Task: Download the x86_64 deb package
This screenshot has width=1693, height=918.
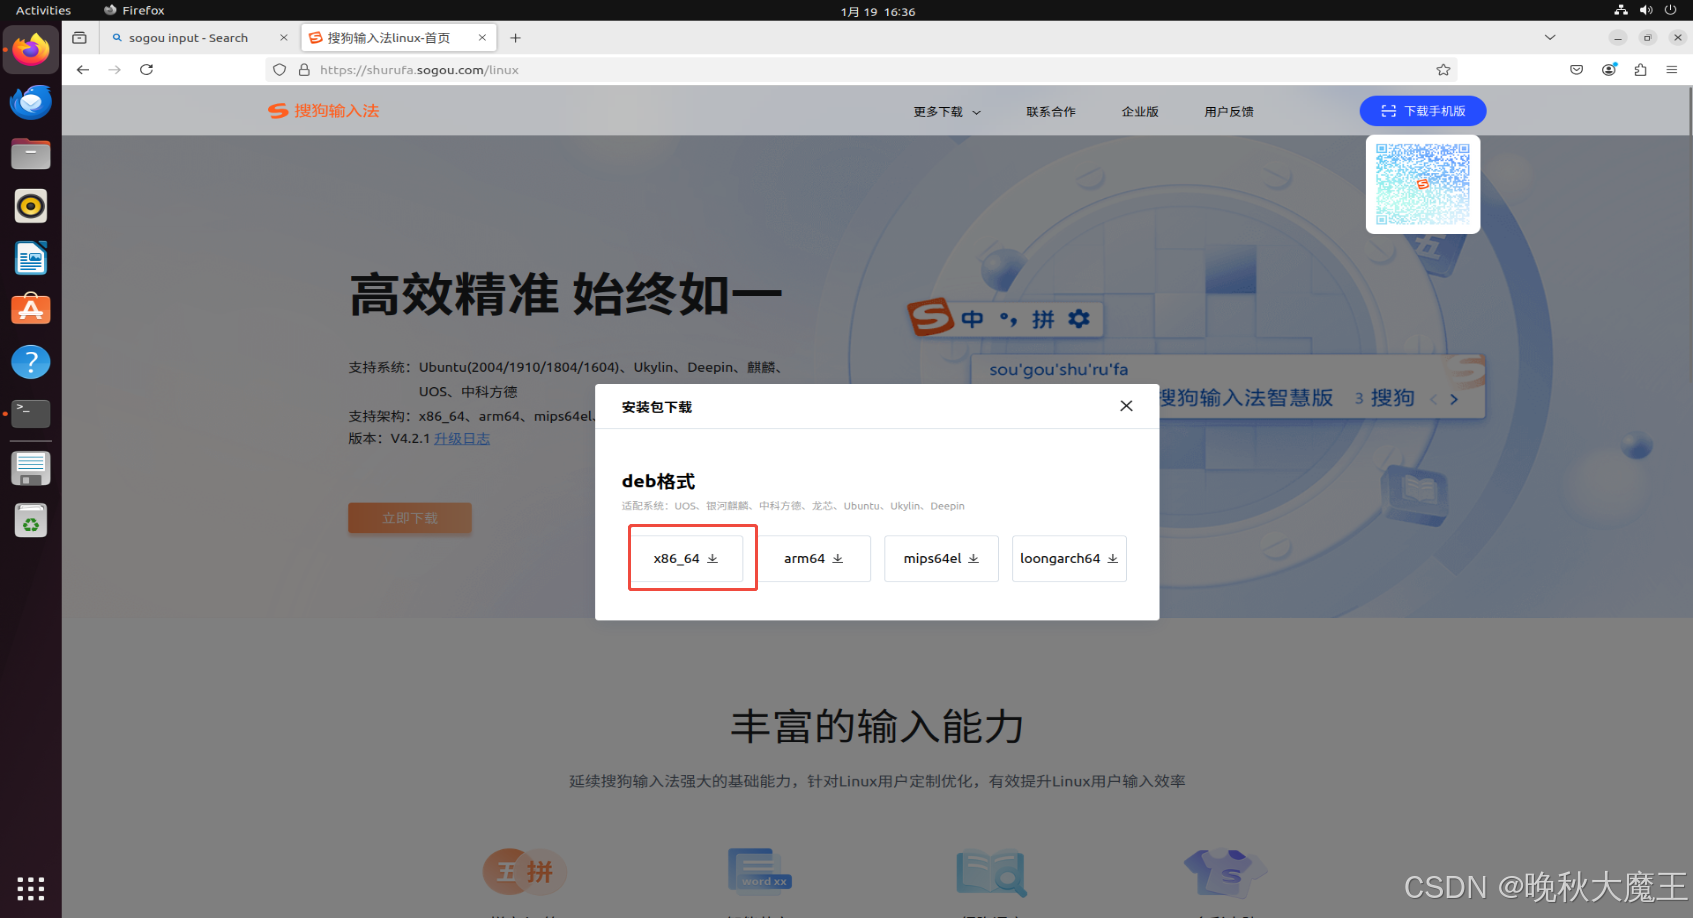Action: [x=686, y=559]
